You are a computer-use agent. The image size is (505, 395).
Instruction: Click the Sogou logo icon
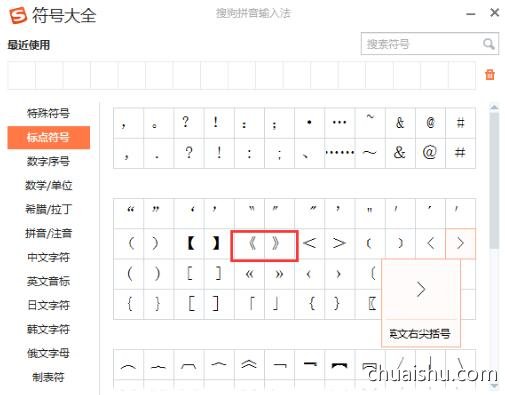point(18,16)
